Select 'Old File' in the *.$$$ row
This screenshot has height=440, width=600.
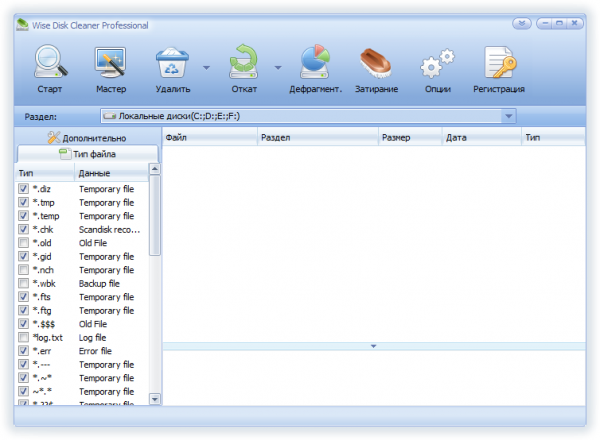click(93, 324)
